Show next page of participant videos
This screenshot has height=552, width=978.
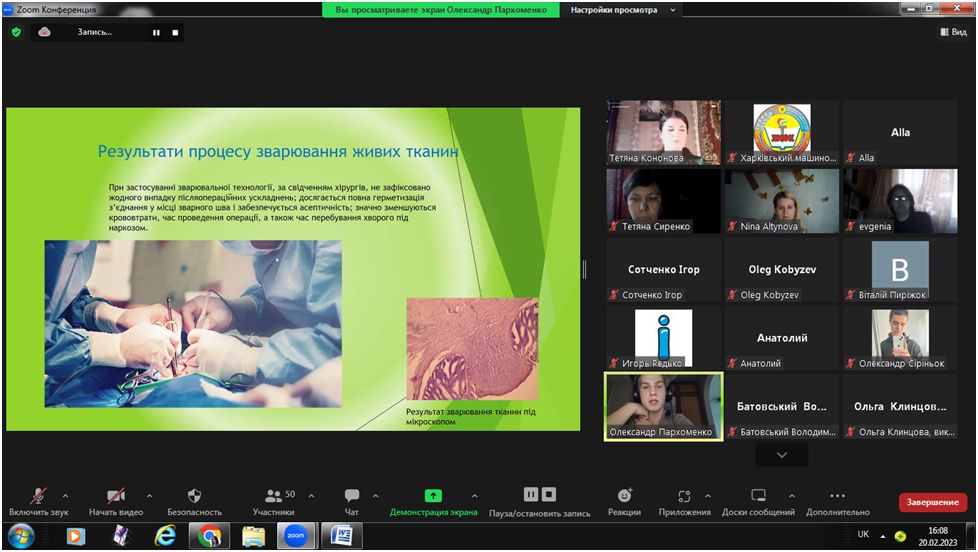[x=782, y=455]
